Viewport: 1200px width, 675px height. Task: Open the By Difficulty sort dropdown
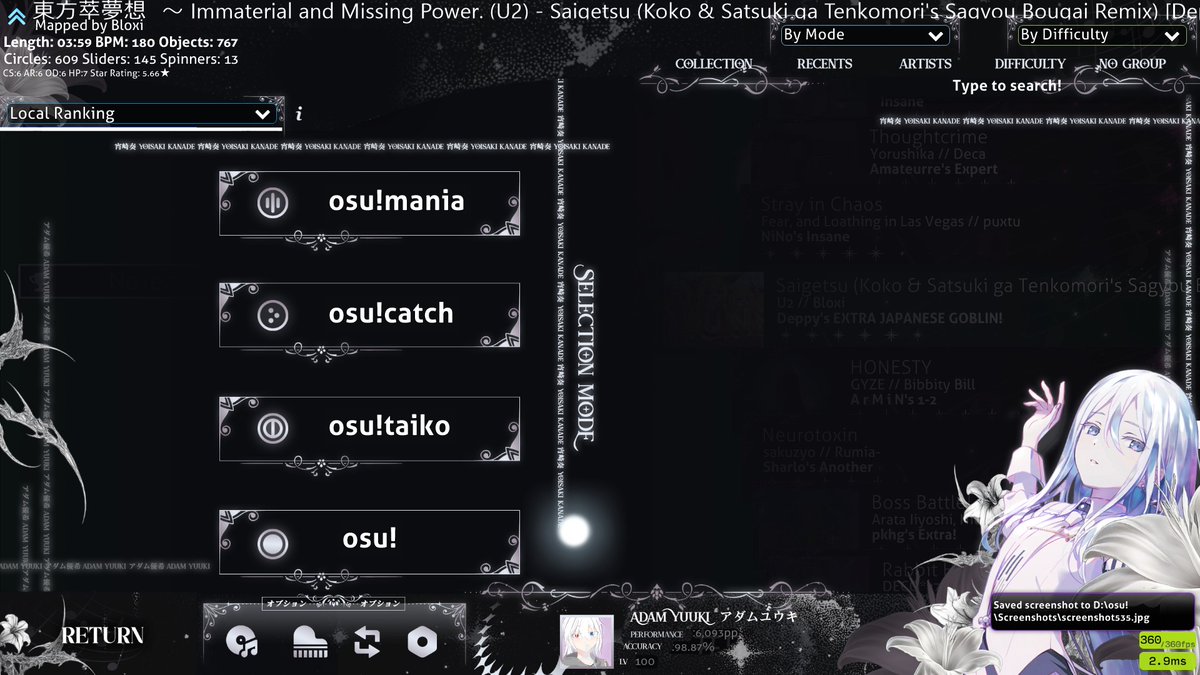click(x=1101, y=35)
